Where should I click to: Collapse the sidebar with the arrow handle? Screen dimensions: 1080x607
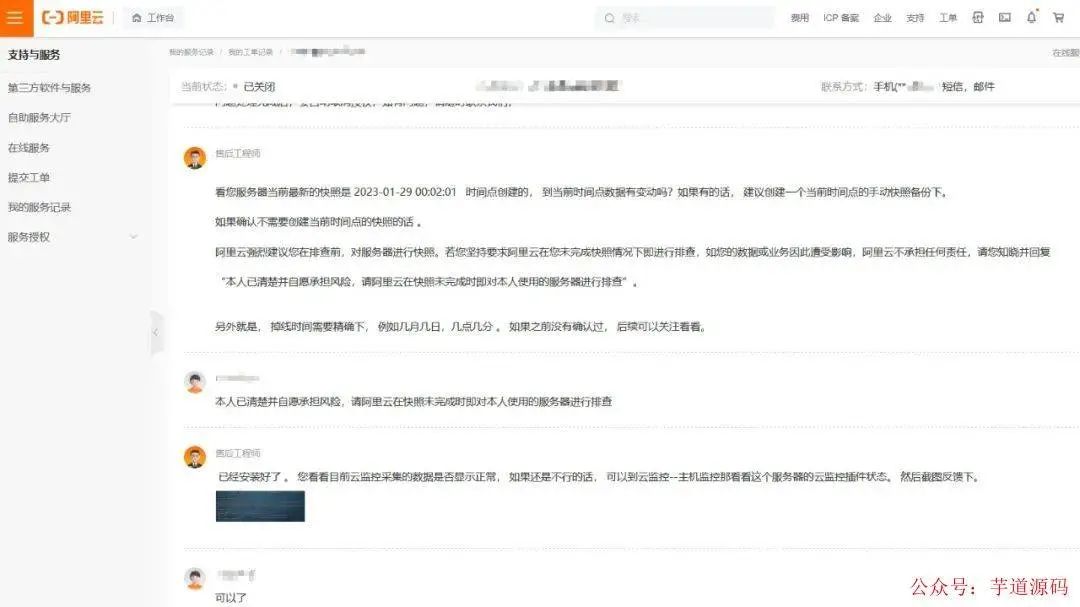click(156, 332)
